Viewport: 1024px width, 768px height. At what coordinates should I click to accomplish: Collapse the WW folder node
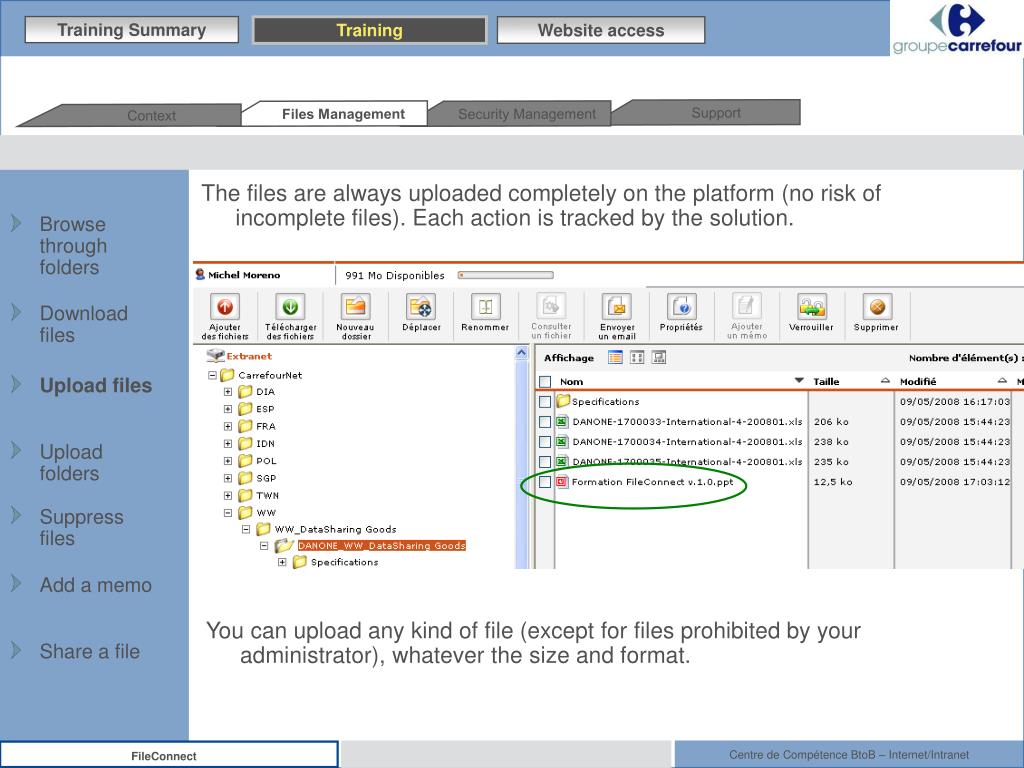[x=228, y=513]
